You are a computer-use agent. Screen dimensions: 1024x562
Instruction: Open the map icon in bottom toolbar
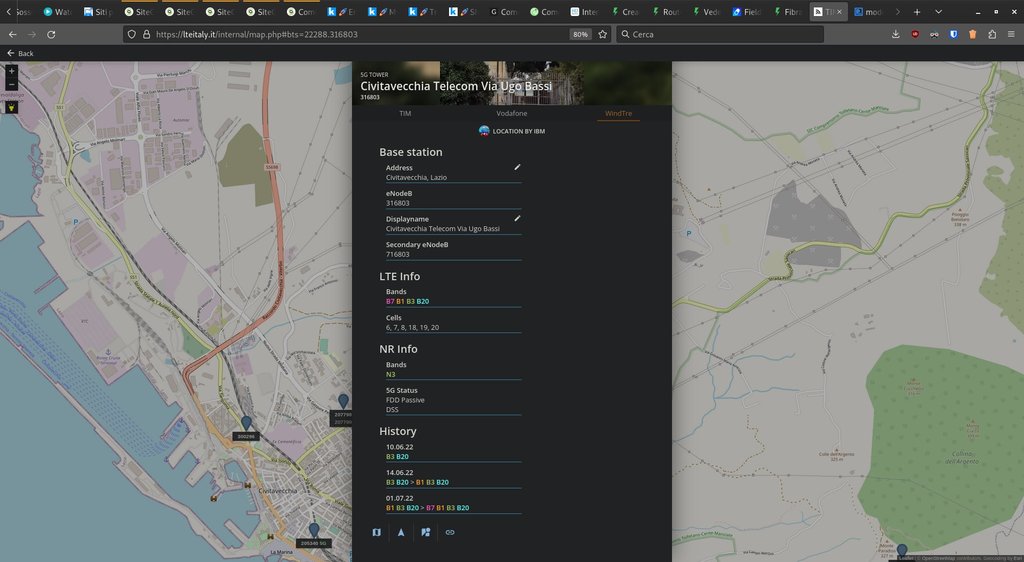pyautogui.click(x=376, y=532)
